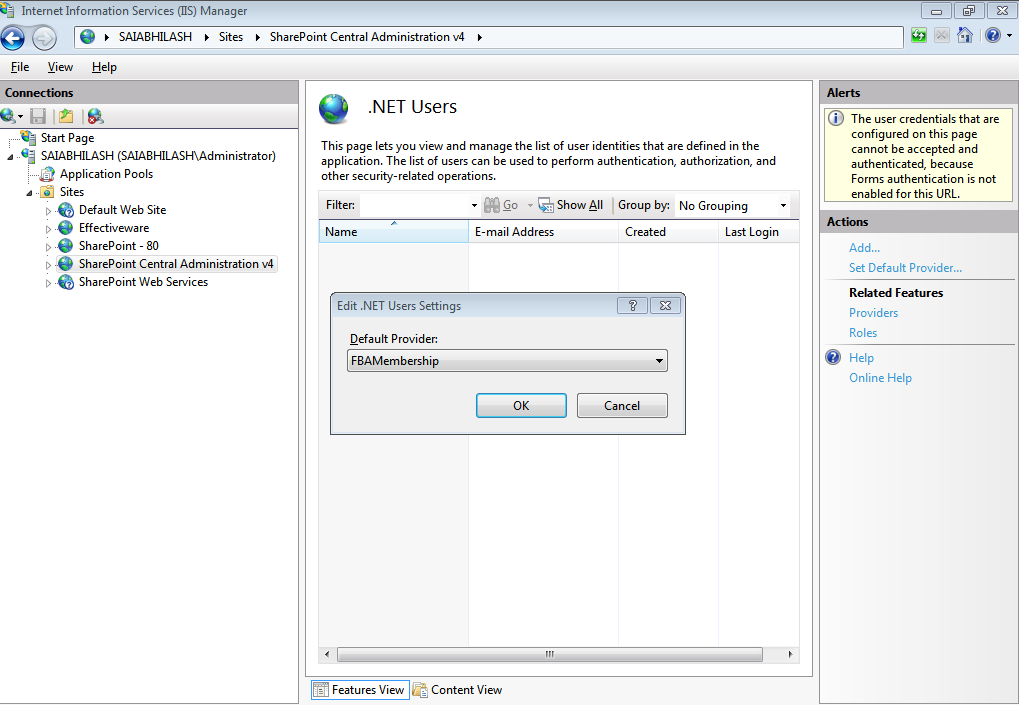Click the Refresh page icon in toolbar
The height and width of the screenshot is (706, 1019).
[918, 36]
